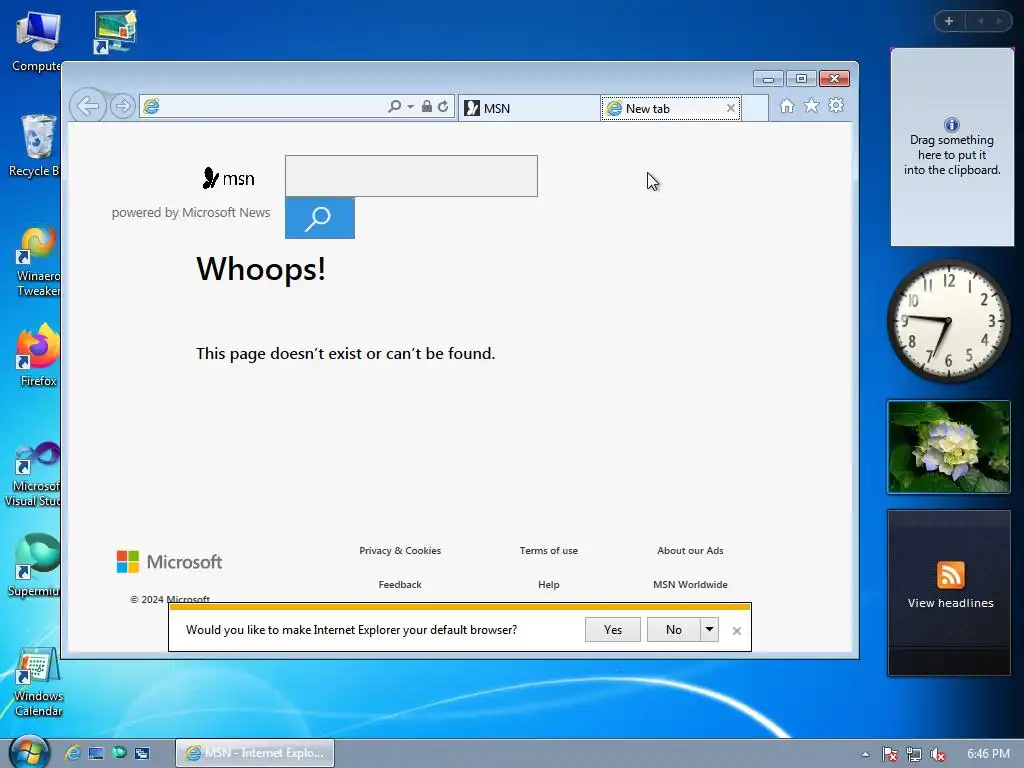Click the clipboard gadget drop area
This screenshot has height=768, width=1024.
point(952,148)
